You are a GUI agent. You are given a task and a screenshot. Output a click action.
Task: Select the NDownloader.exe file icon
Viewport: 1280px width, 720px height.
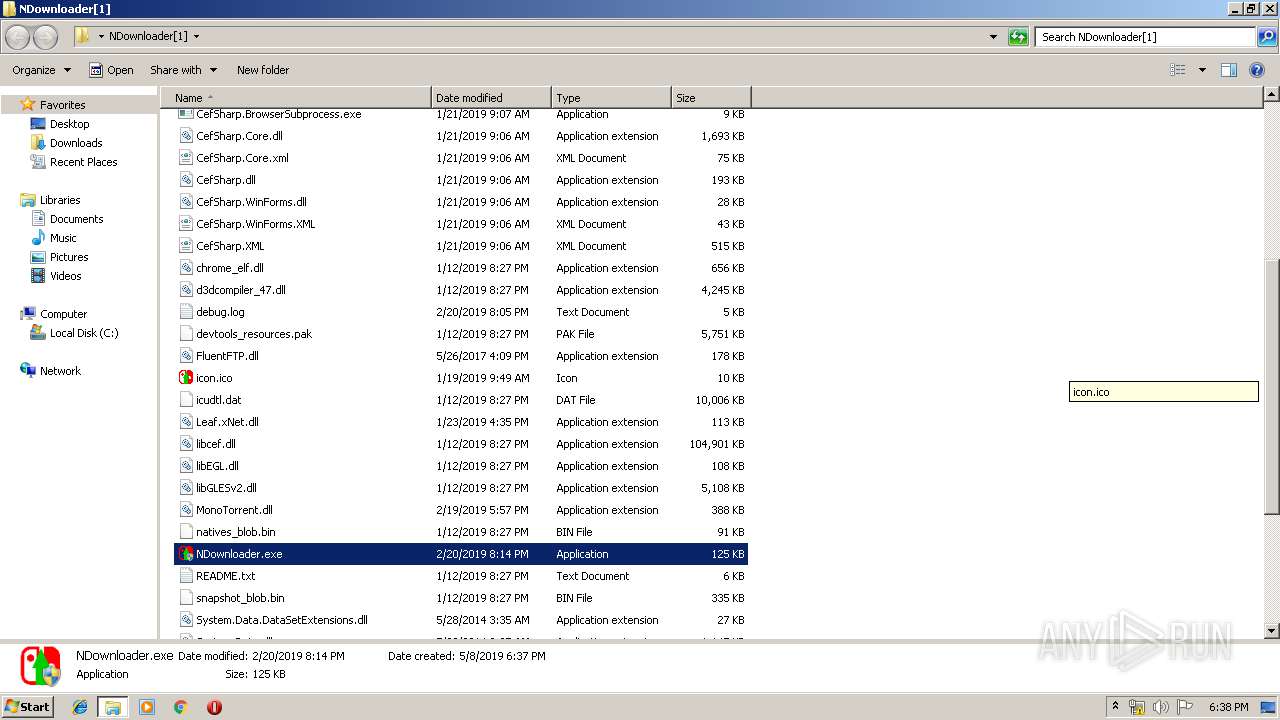(x=186, y=554)
